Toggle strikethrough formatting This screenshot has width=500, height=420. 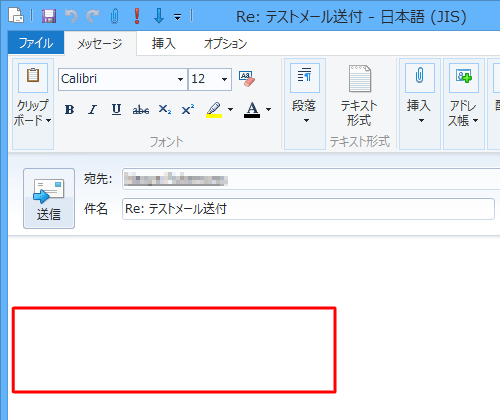pyautogui.click(x=141, y=110)
